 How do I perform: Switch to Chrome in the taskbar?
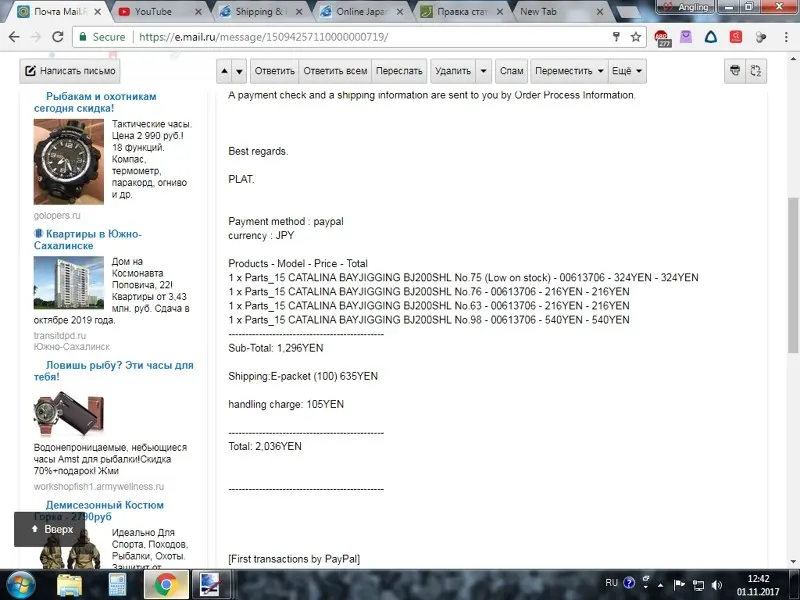(x=166, y=585)
